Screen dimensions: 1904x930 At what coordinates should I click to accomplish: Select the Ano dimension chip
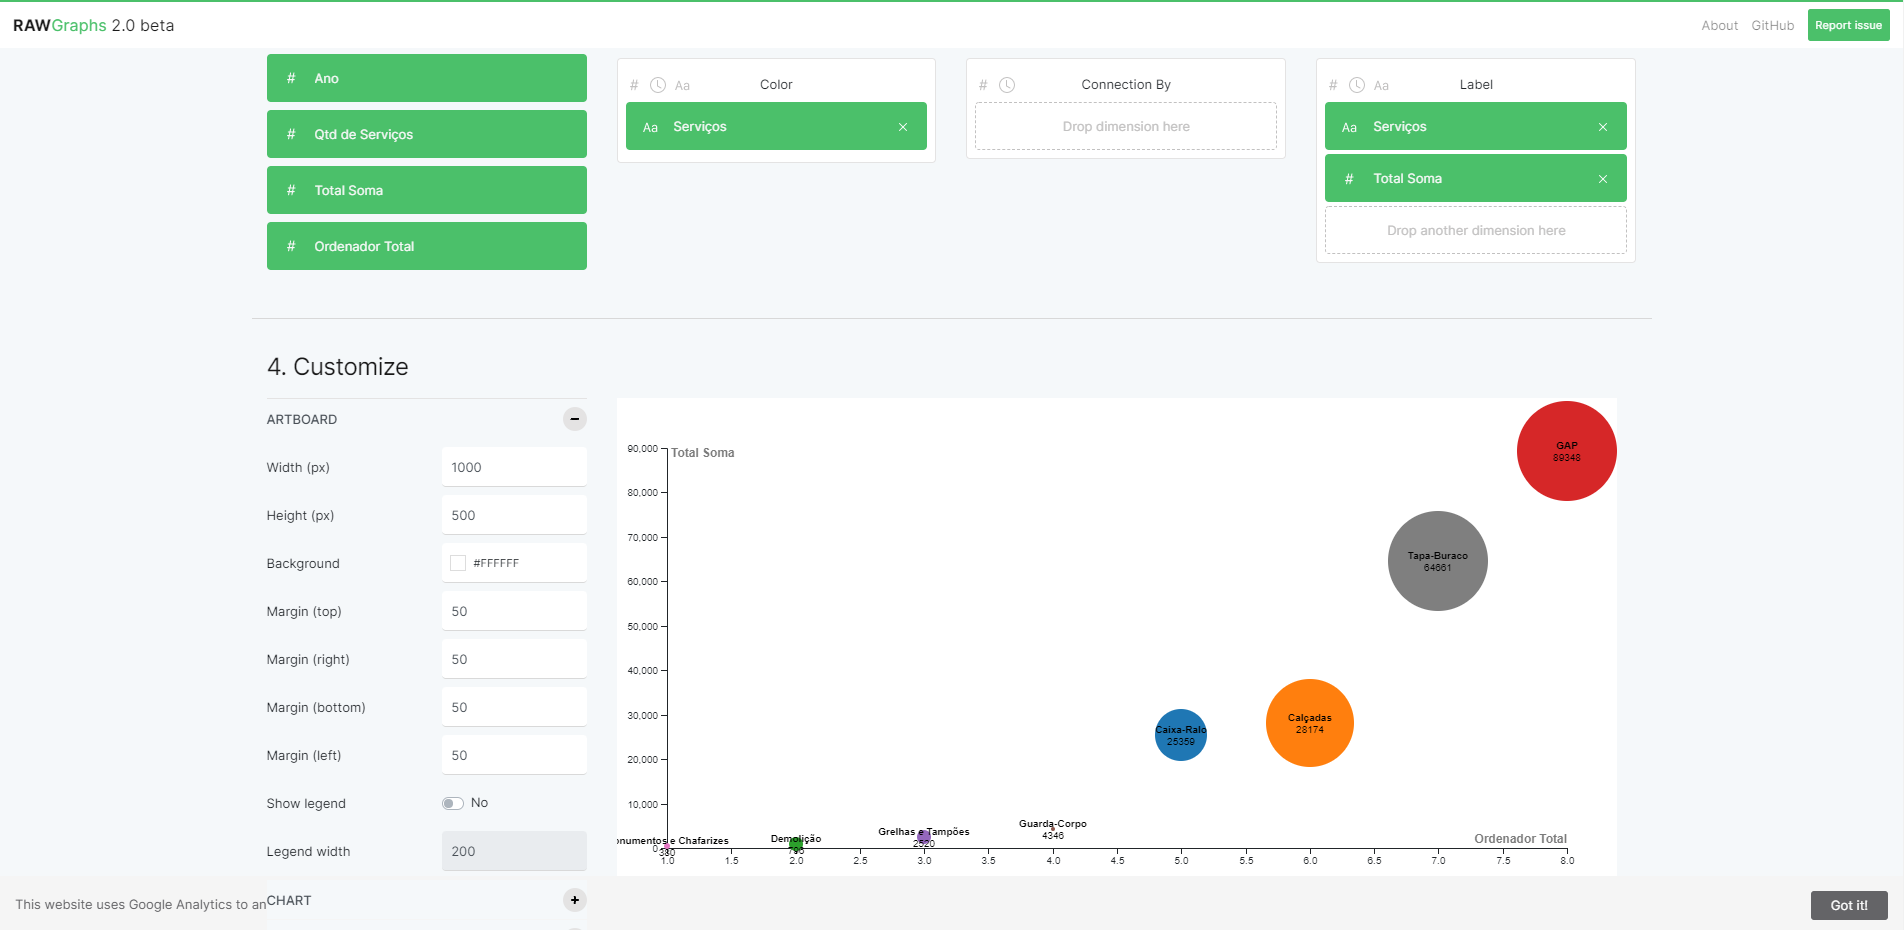pyautogui.click(x=427, y=78)
